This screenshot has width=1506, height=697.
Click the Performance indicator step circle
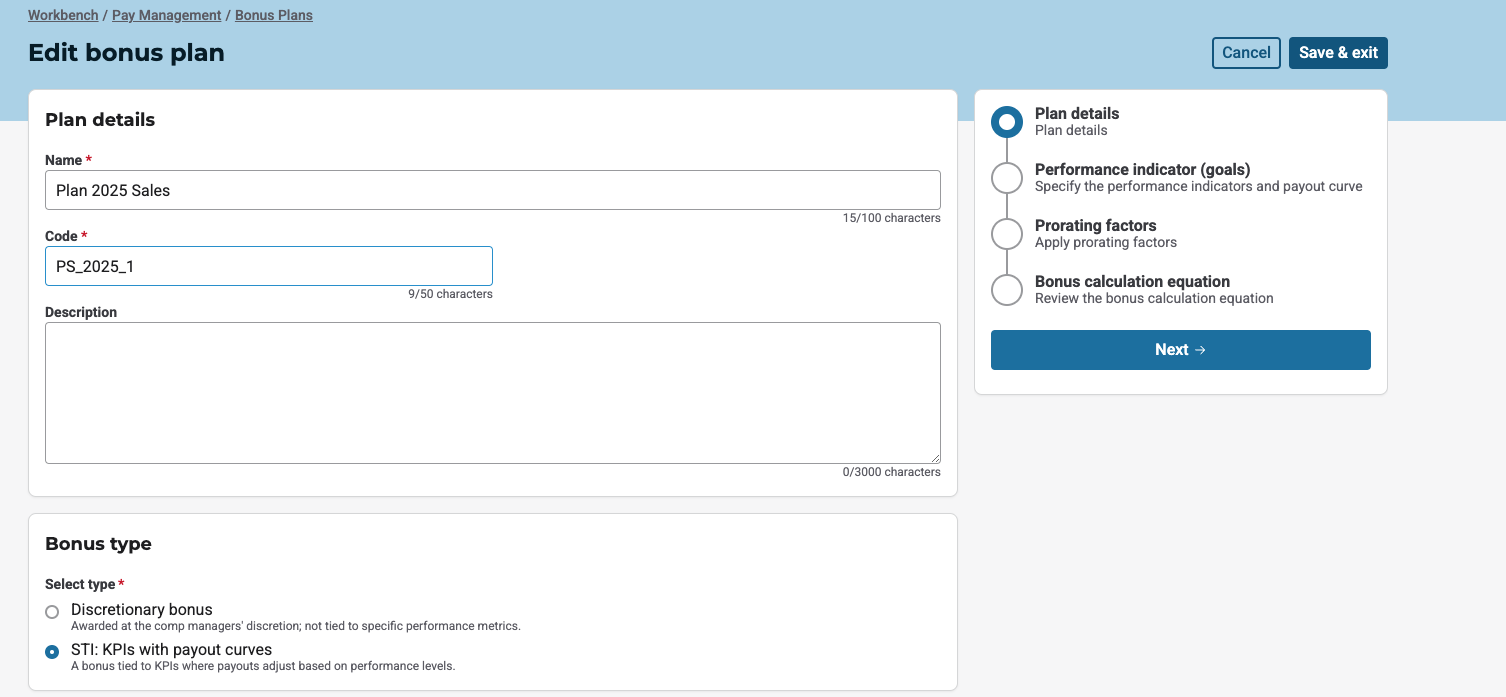coord(1006,178)
